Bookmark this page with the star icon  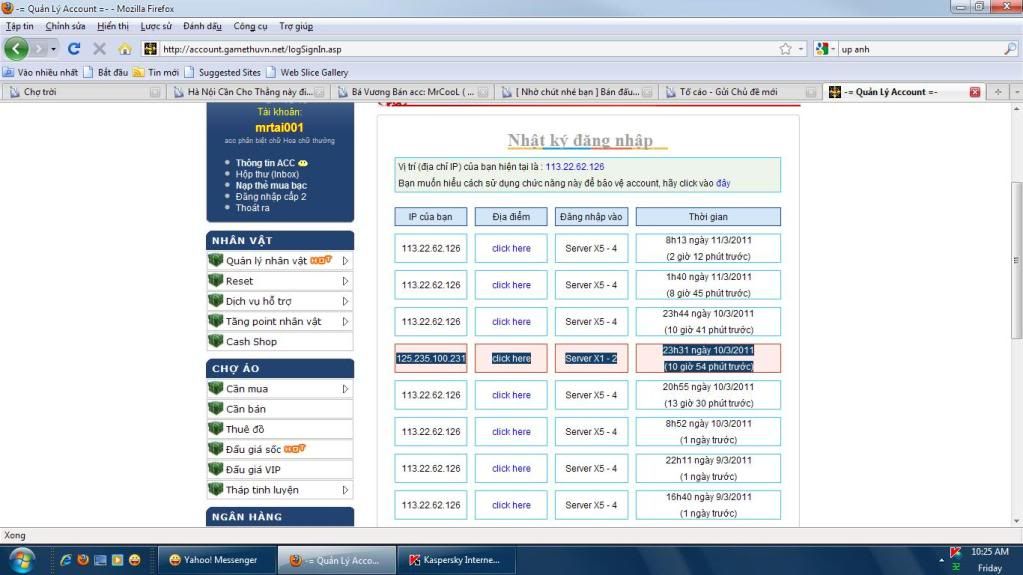[786, 49]
